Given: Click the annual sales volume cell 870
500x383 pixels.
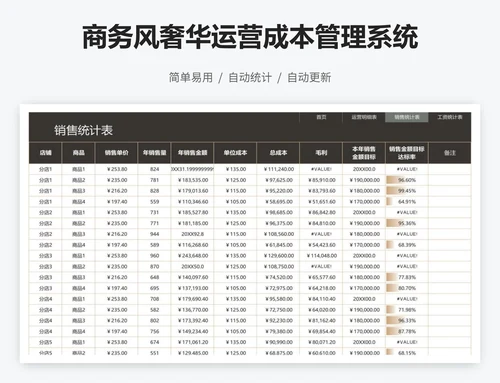Looking at the screenshot, I should click(x=154, y=267).
